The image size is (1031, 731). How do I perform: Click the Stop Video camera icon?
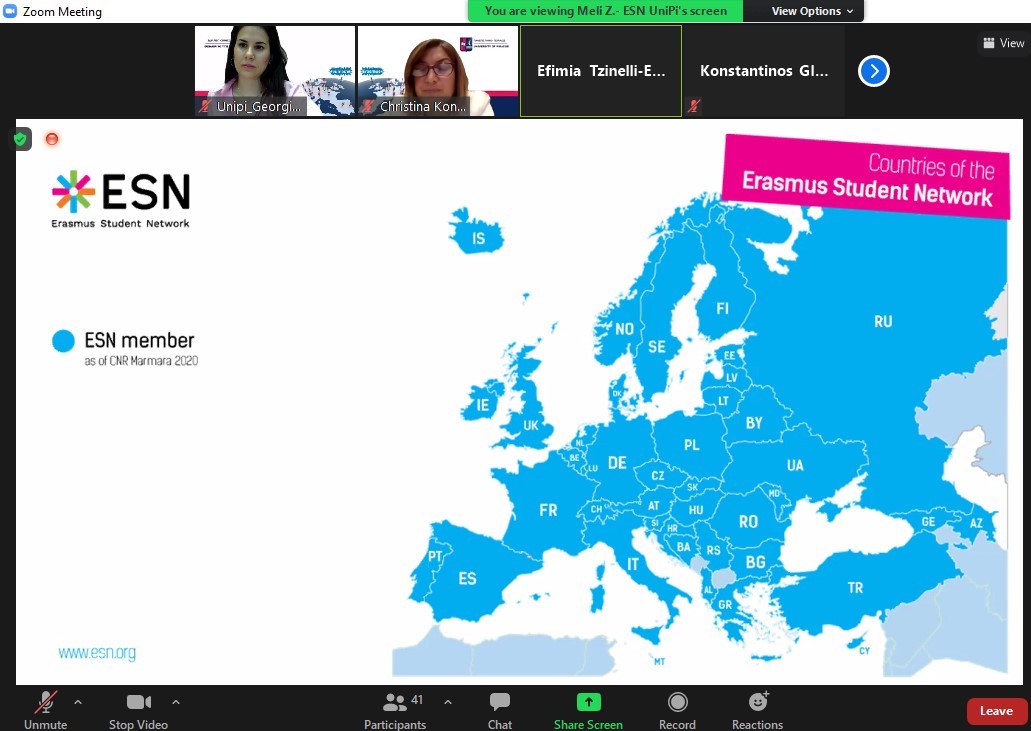pyautogui.click(x=139, y=702)
